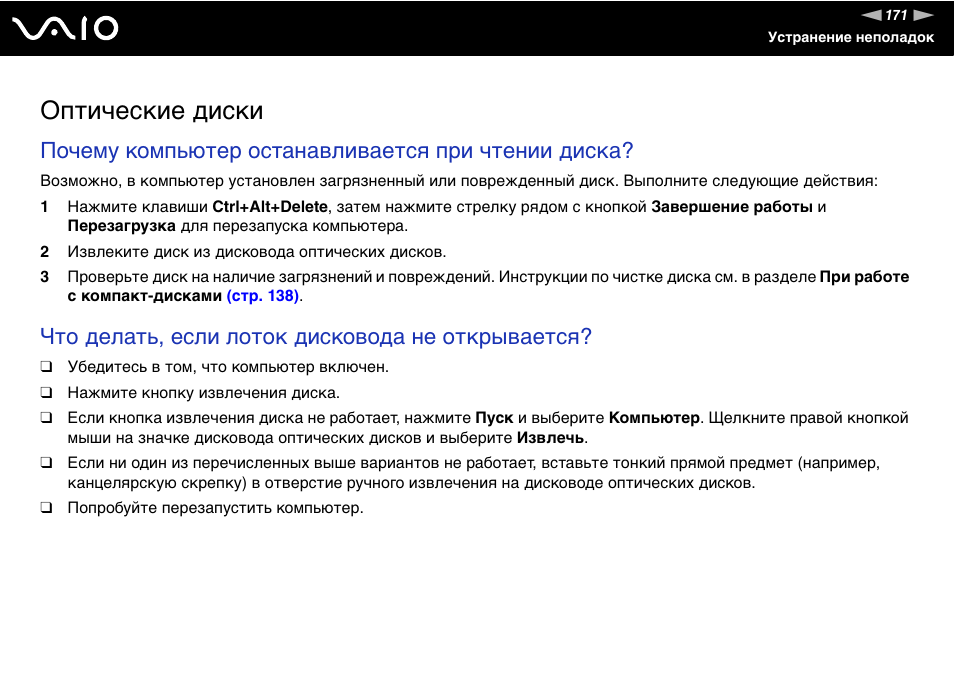Click the Оптические диски page title
Image resolution: width=954 pixels, height=674 pixels.
click(152, 110)
